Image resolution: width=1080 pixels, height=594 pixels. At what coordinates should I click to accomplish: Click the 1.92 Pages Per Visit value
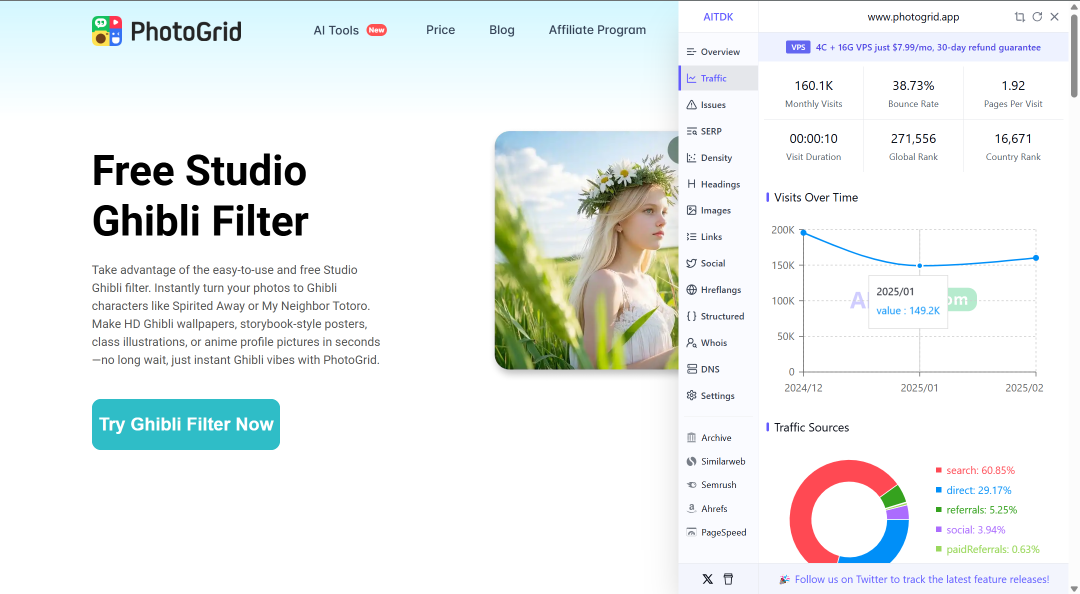click(1013, 85)
